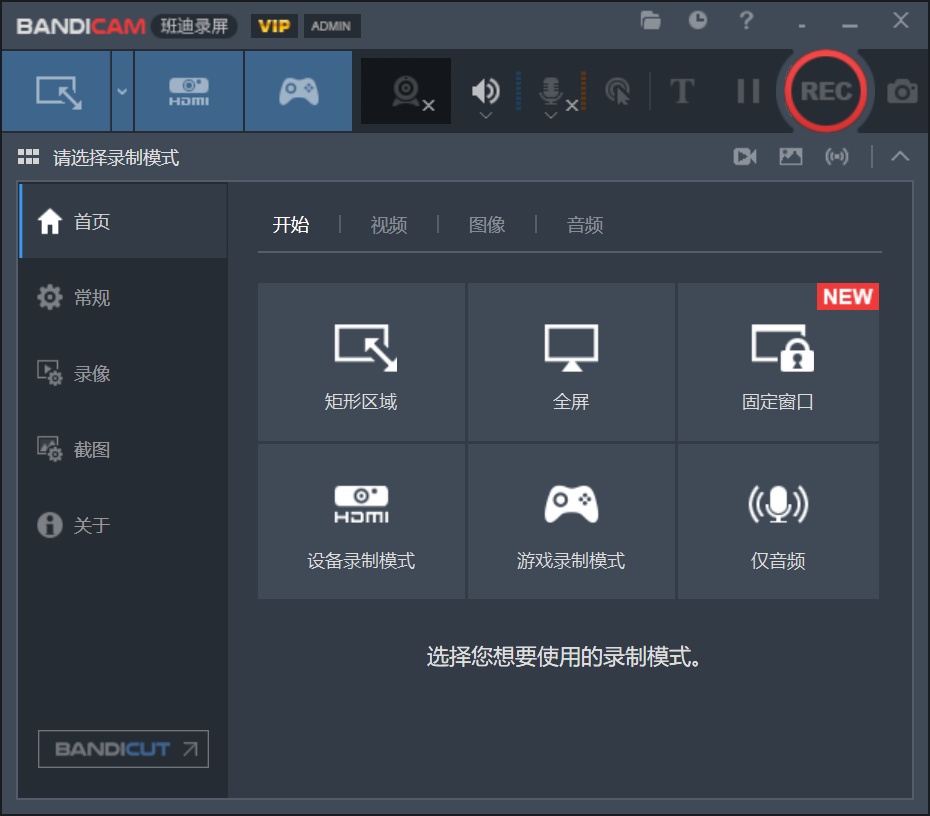Open the output folder icon
The image size is (930, 816).
tap(650, 20)
